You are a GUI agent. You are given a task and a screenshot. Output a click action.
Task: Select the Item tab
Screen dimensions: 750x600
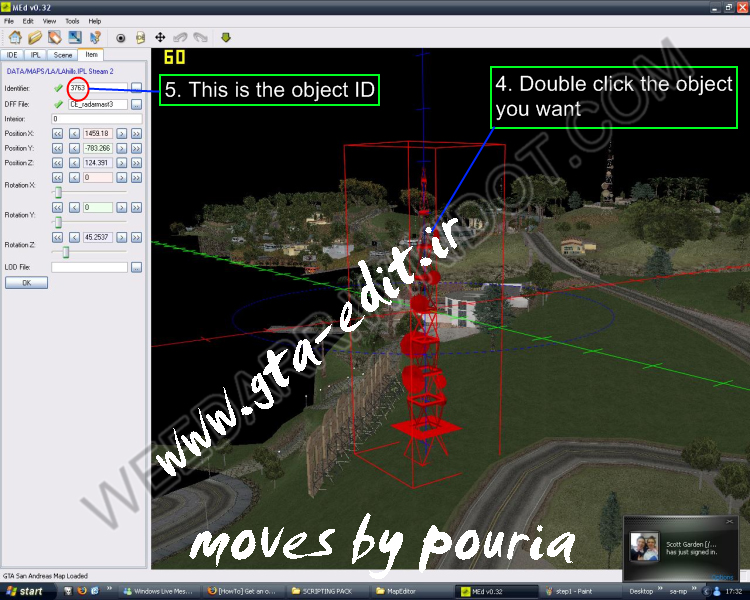(91, 55)
